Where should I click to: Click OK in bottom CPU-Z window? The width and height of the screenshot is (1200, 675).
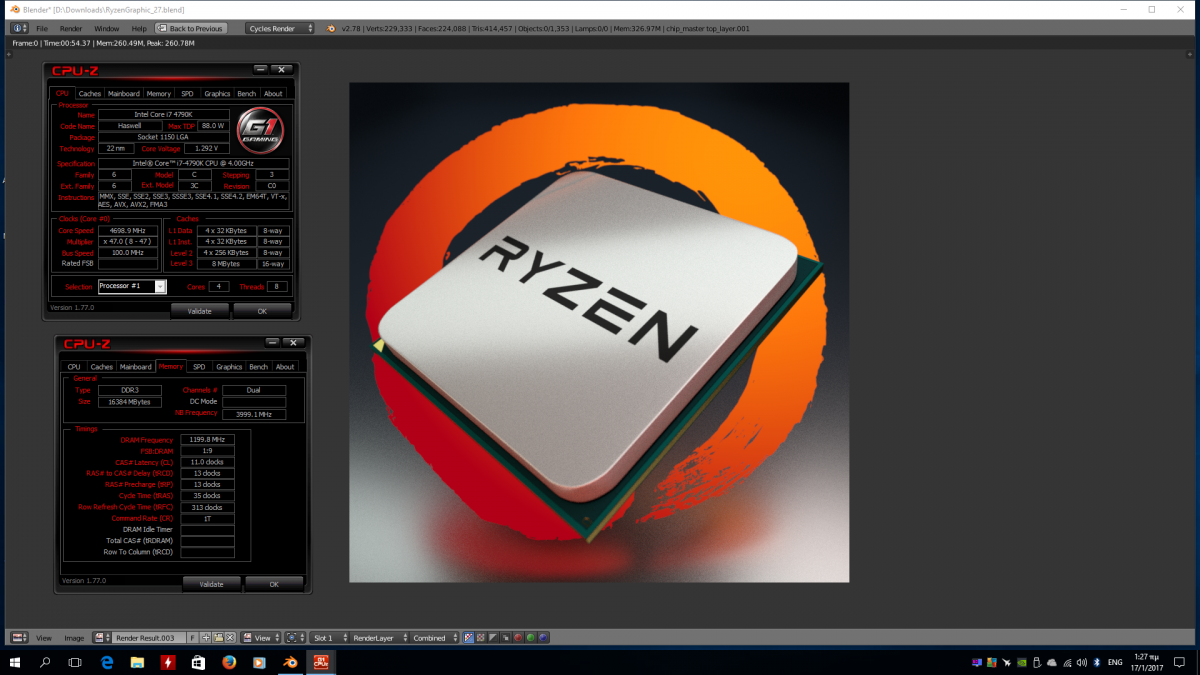tap(274, 584)
